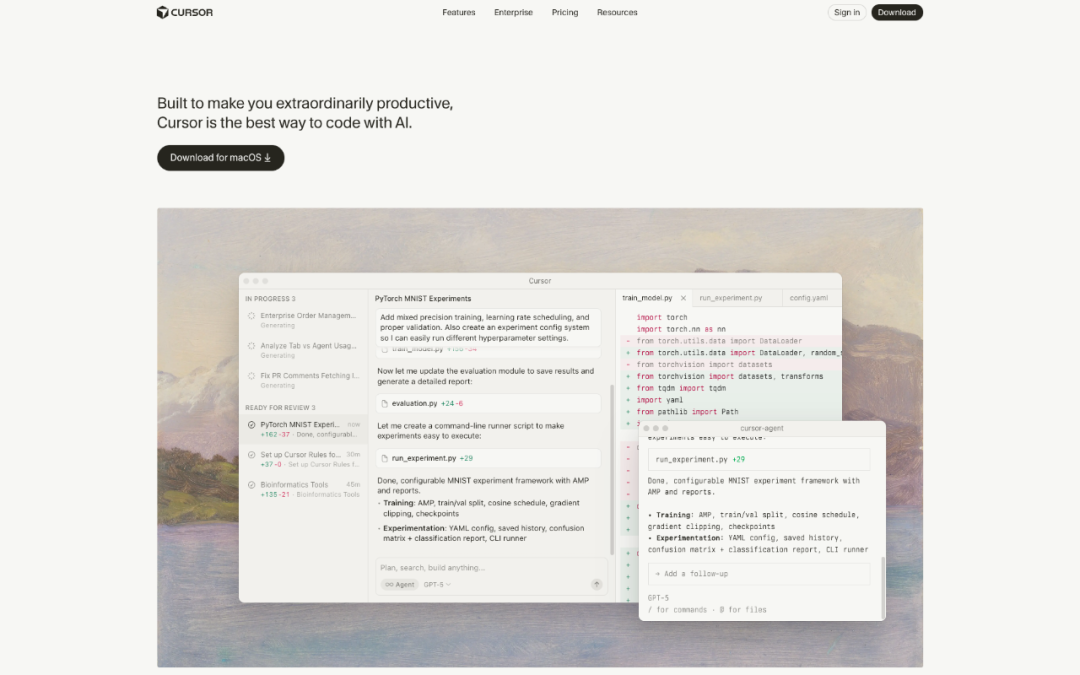Image resolution: width=1080 pixels, height=675 pixels.
Task: Click the checkmark icon beside Set up Cursor Rules
Action: tap(251, 455)
